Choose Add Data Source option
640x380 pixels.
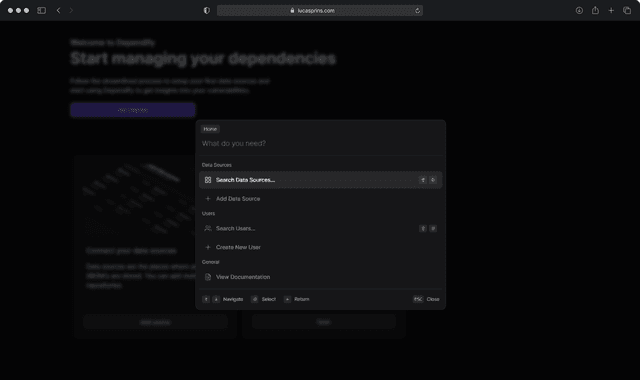(x=320, y=199)
